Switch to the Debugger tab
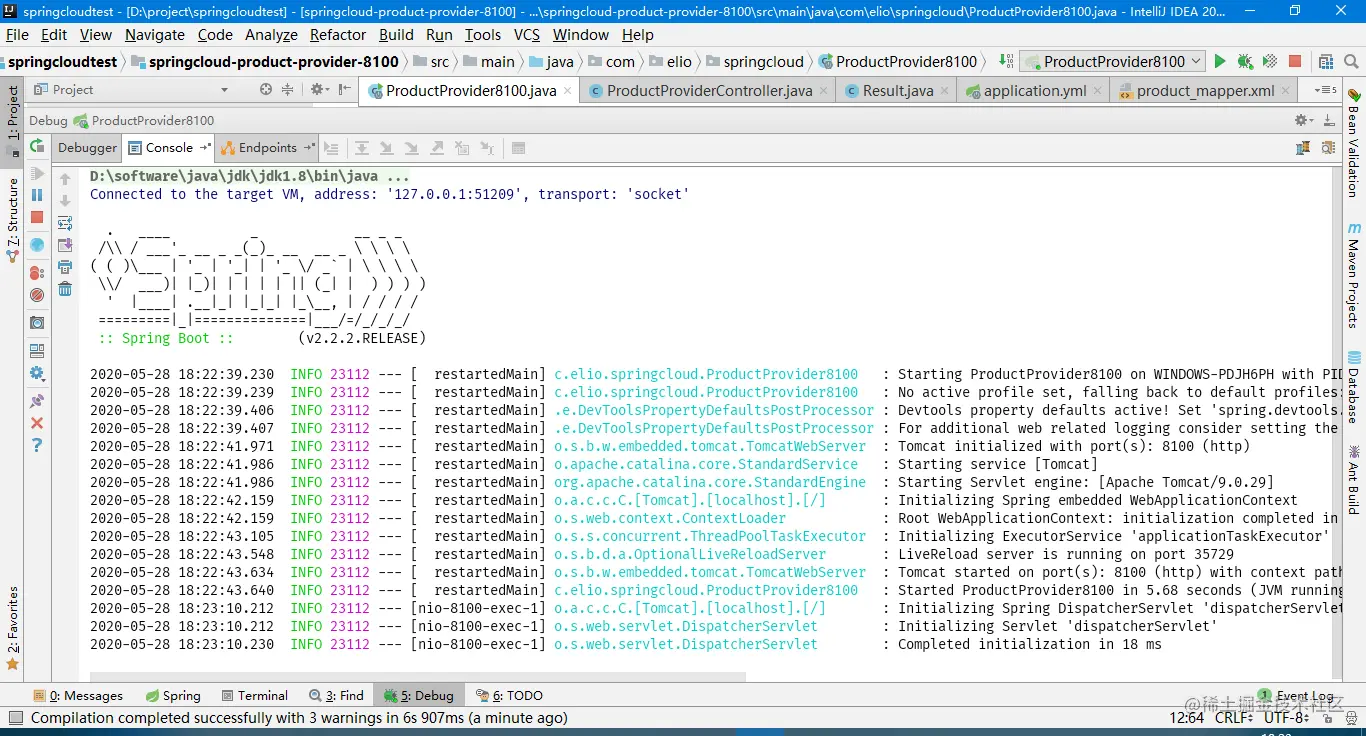This screenshot has height=736, width=1366. click(x=87, y=147)
